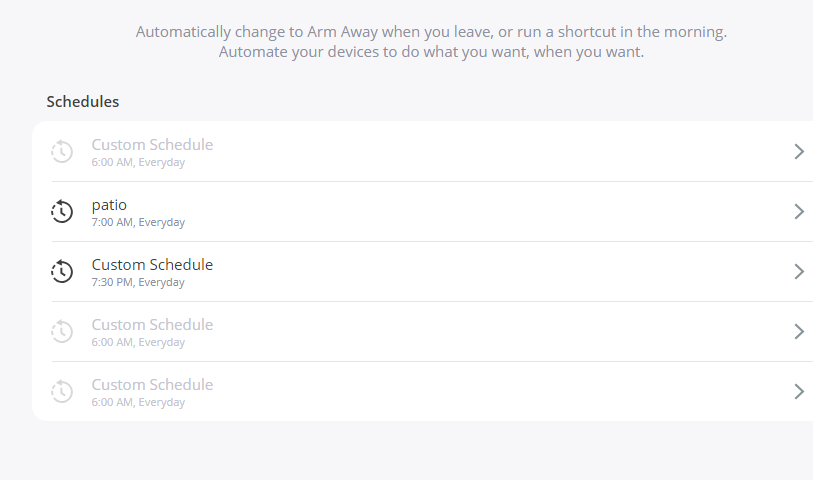Click '6:00 AM, Everyday' in the topmost row
The height and width of the screenshot is (480, 813).
pos(138,162)
